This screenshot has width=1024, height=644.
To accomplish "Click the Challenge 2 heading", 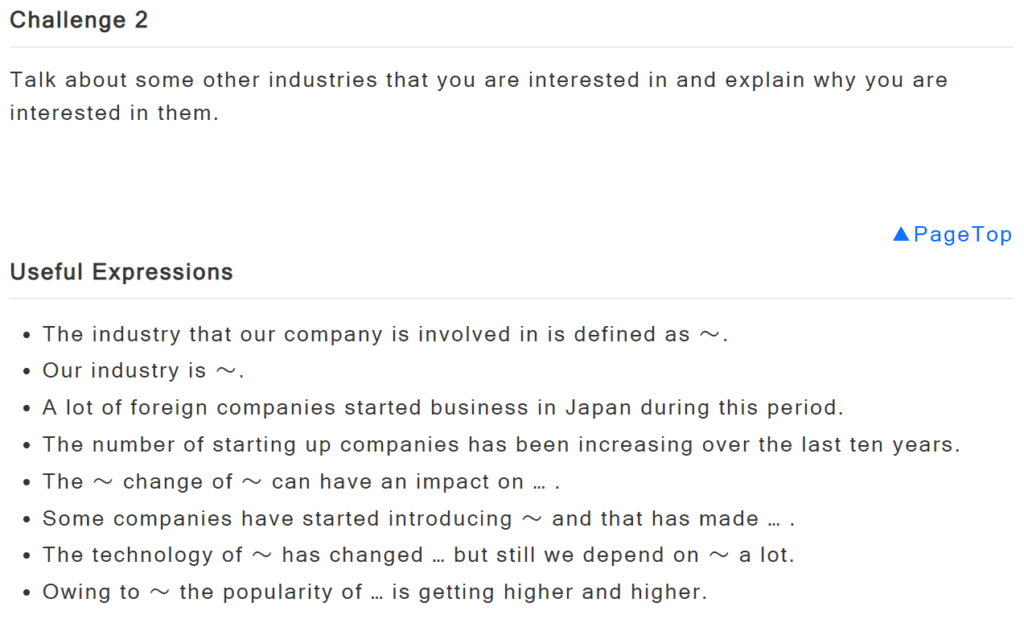I will coord(79,20).
